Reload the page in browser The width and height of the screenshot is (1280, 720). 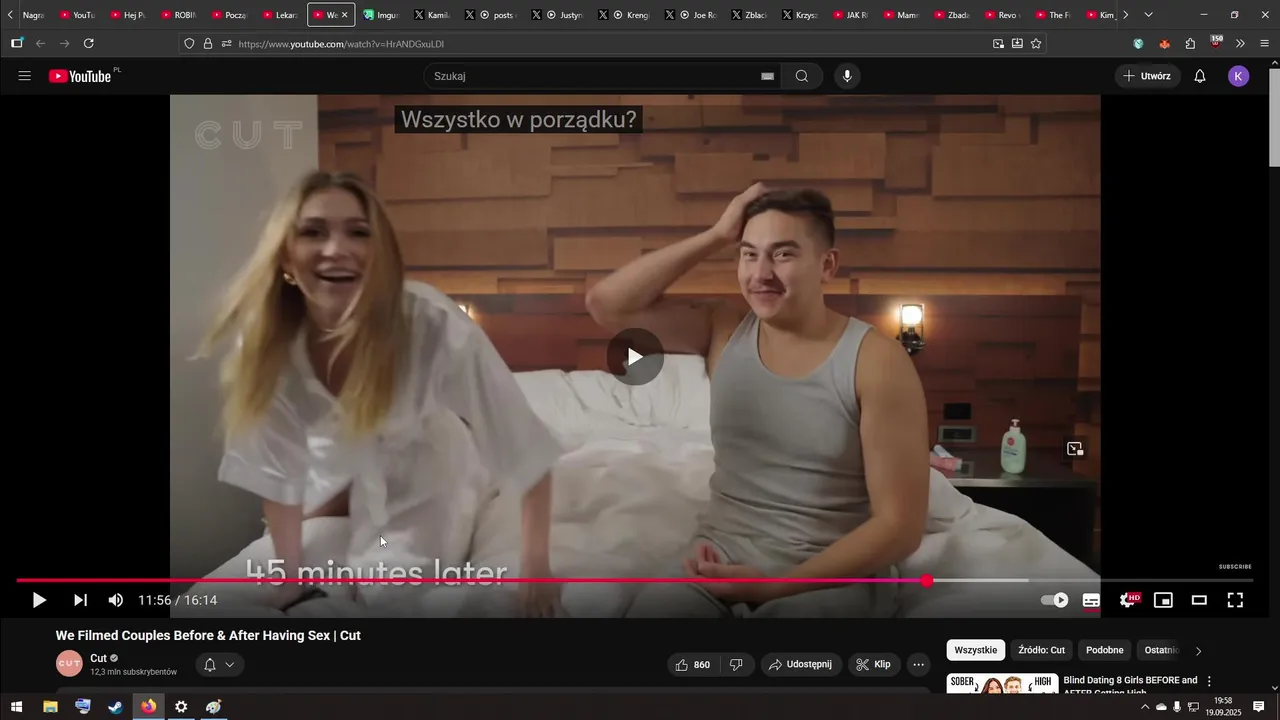[89, 44]
